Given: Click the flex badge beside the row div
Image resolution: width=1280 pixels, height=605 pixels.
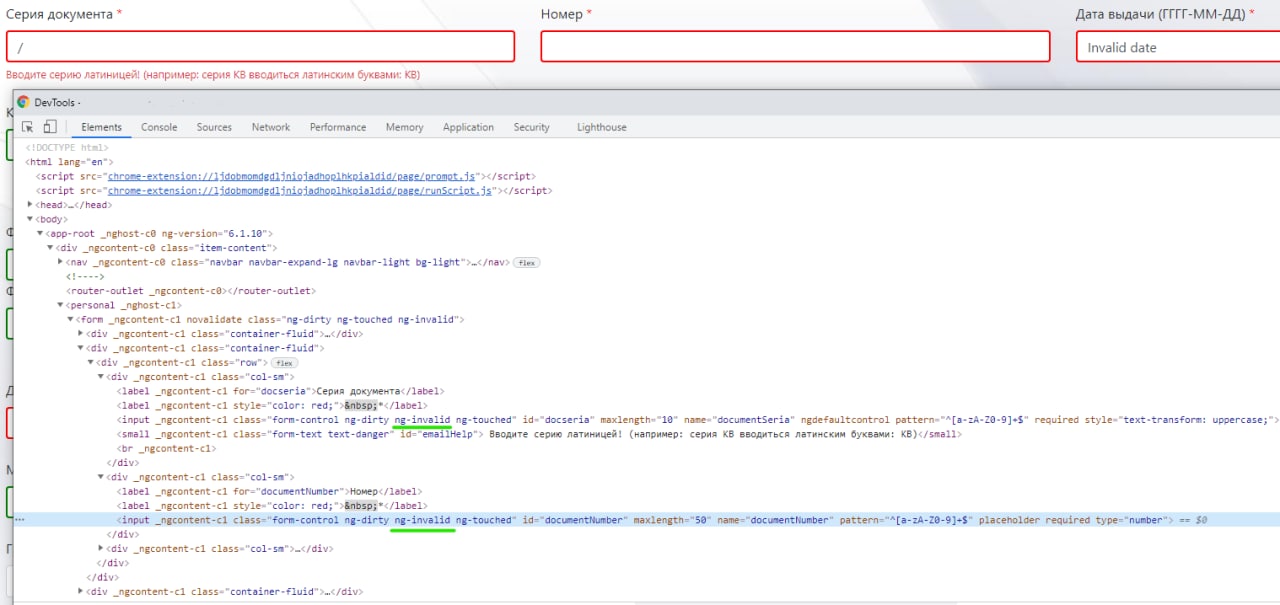Looking at the screenshot, I should pyautogui.click(x=285, y=362).
